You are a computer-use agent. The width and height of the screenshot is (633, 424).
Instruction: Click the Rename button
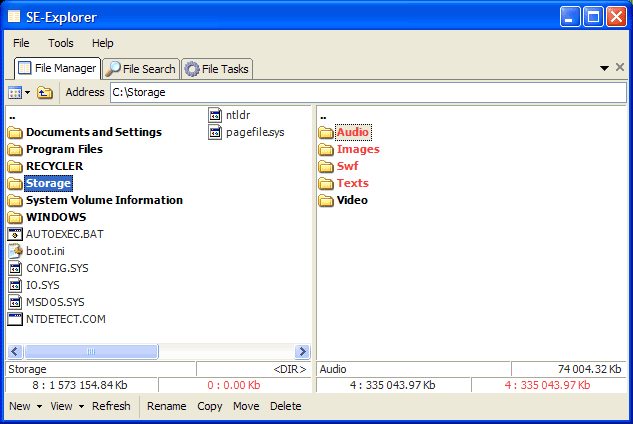(x=167, y=406)
